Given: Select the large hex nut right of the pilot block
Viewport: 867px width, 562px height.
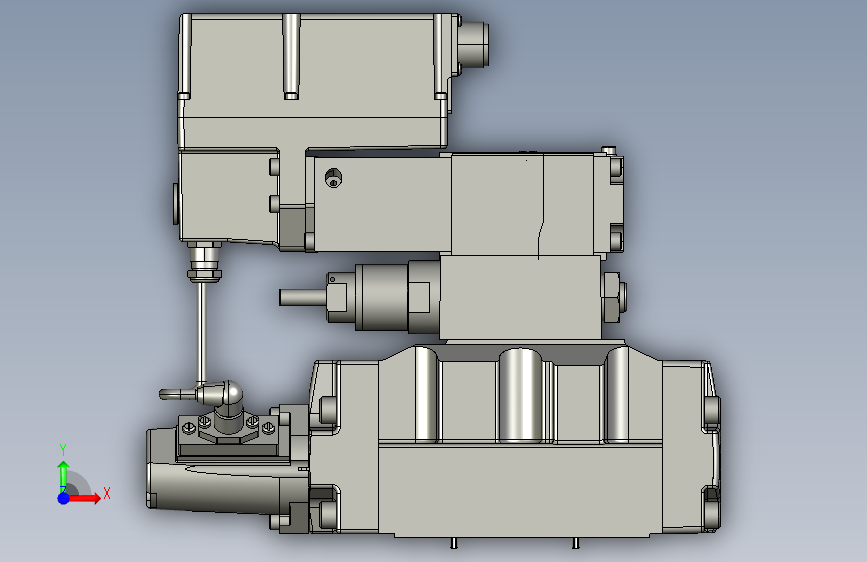Looking at the screenshot, I should coord(614,296).
